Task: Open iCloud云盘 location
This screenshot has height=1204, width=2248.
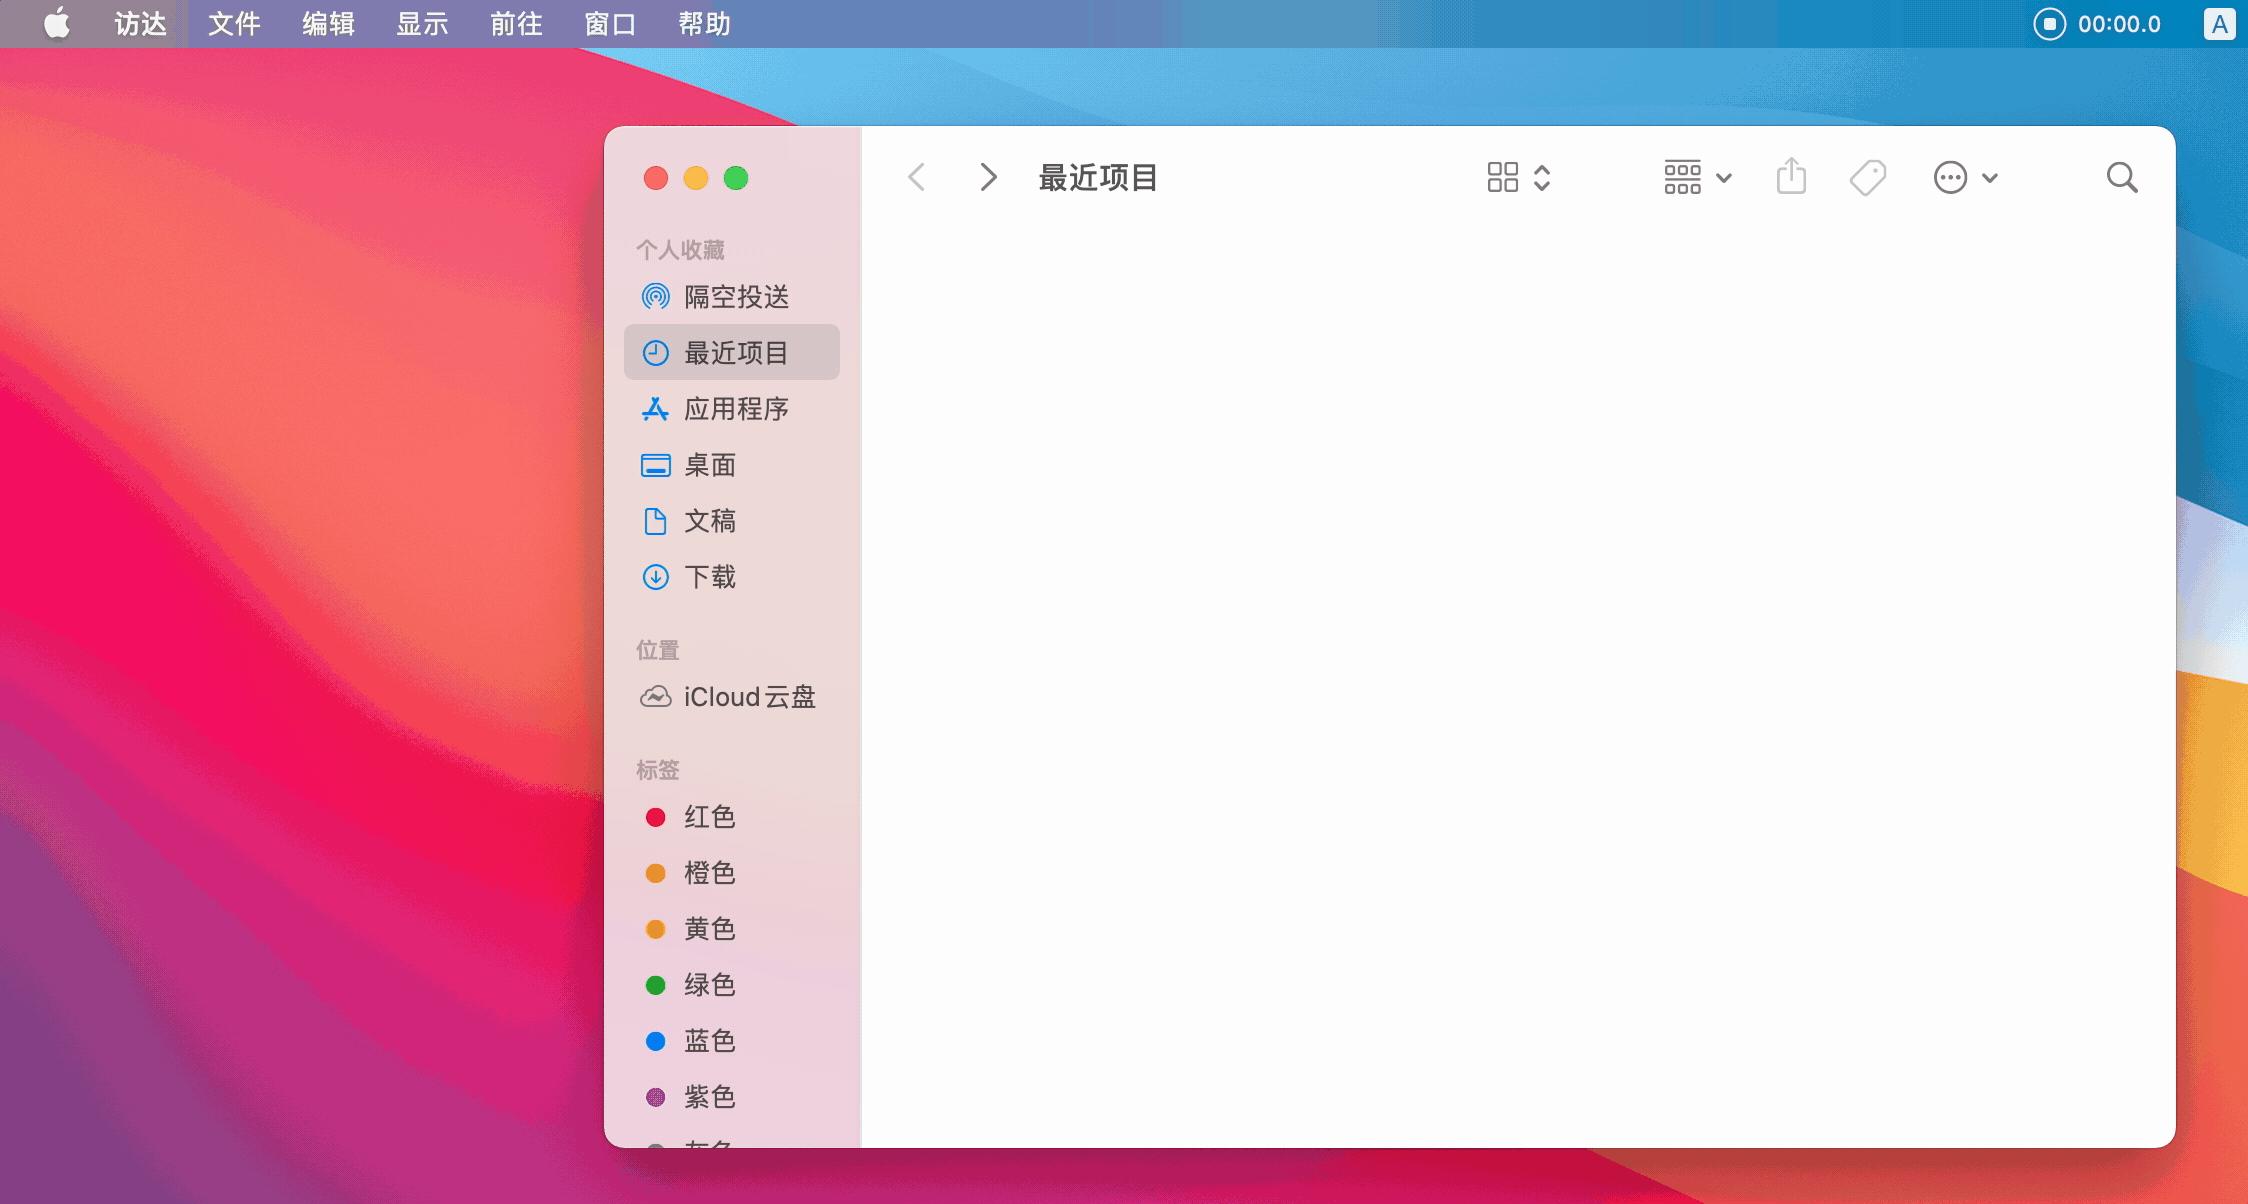Action: (748, 697)
